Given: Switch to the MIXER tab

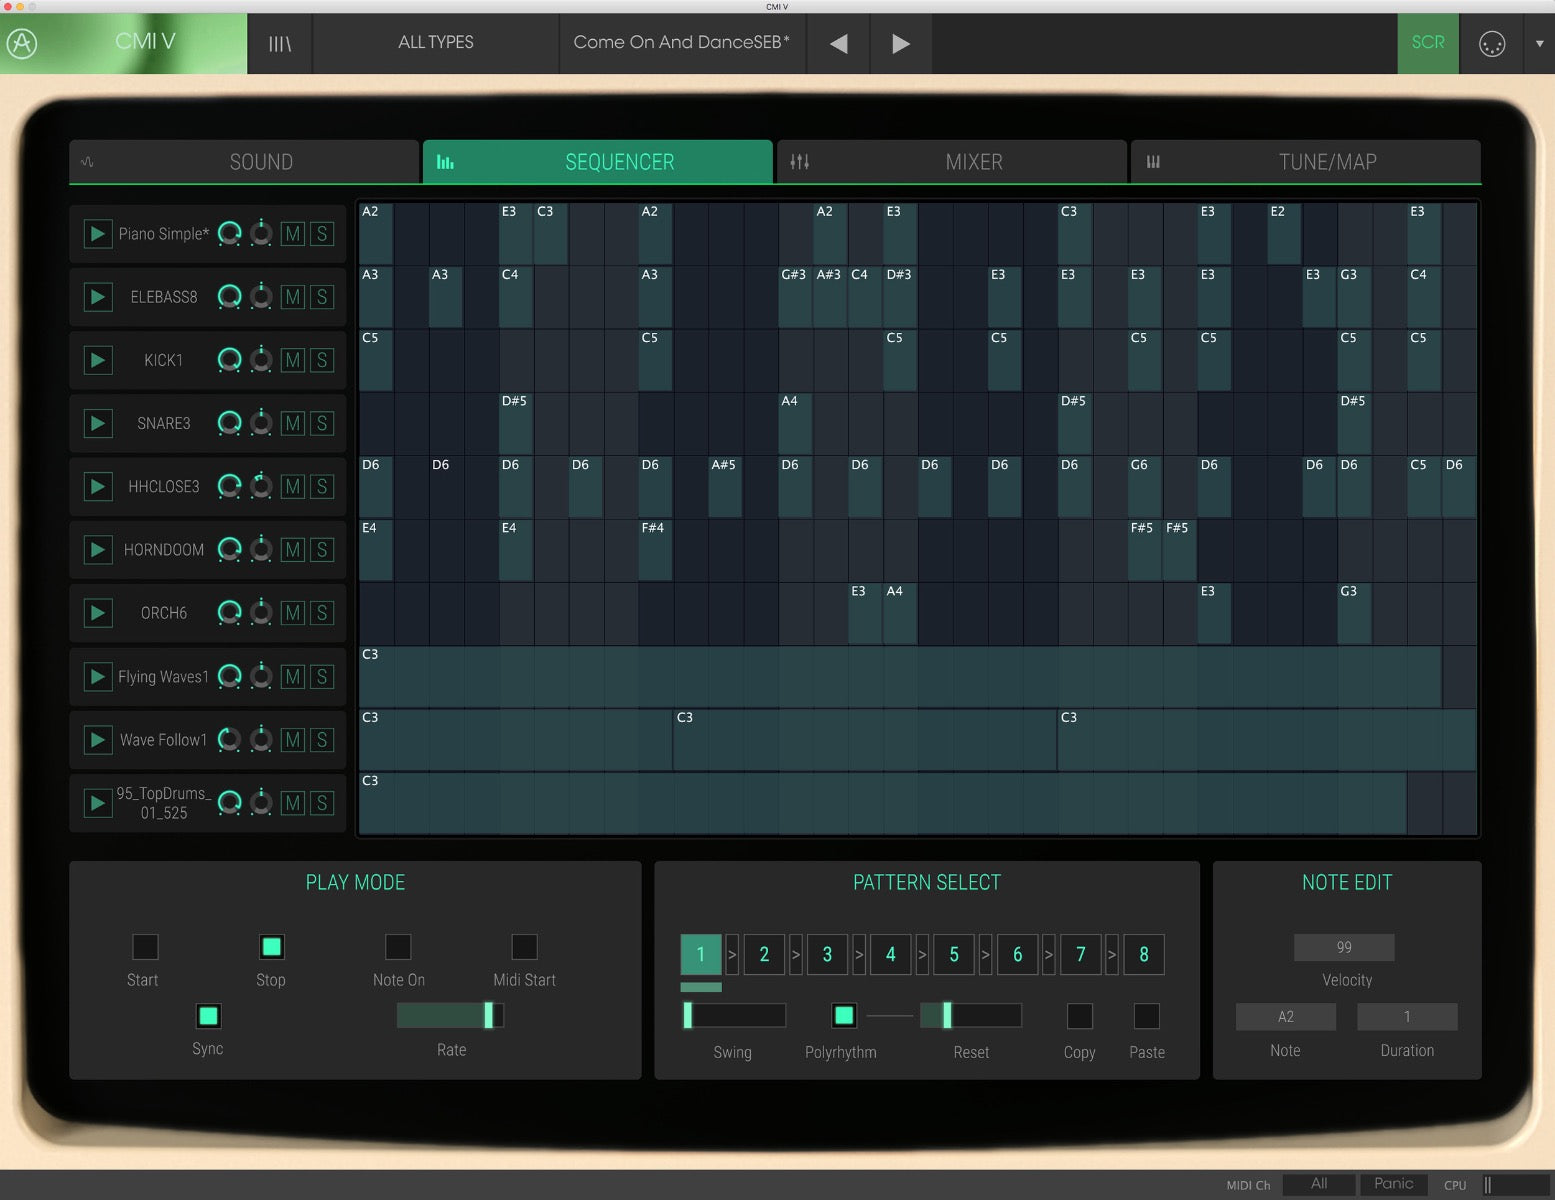Looking at the screenshot, I should point(952,162).
